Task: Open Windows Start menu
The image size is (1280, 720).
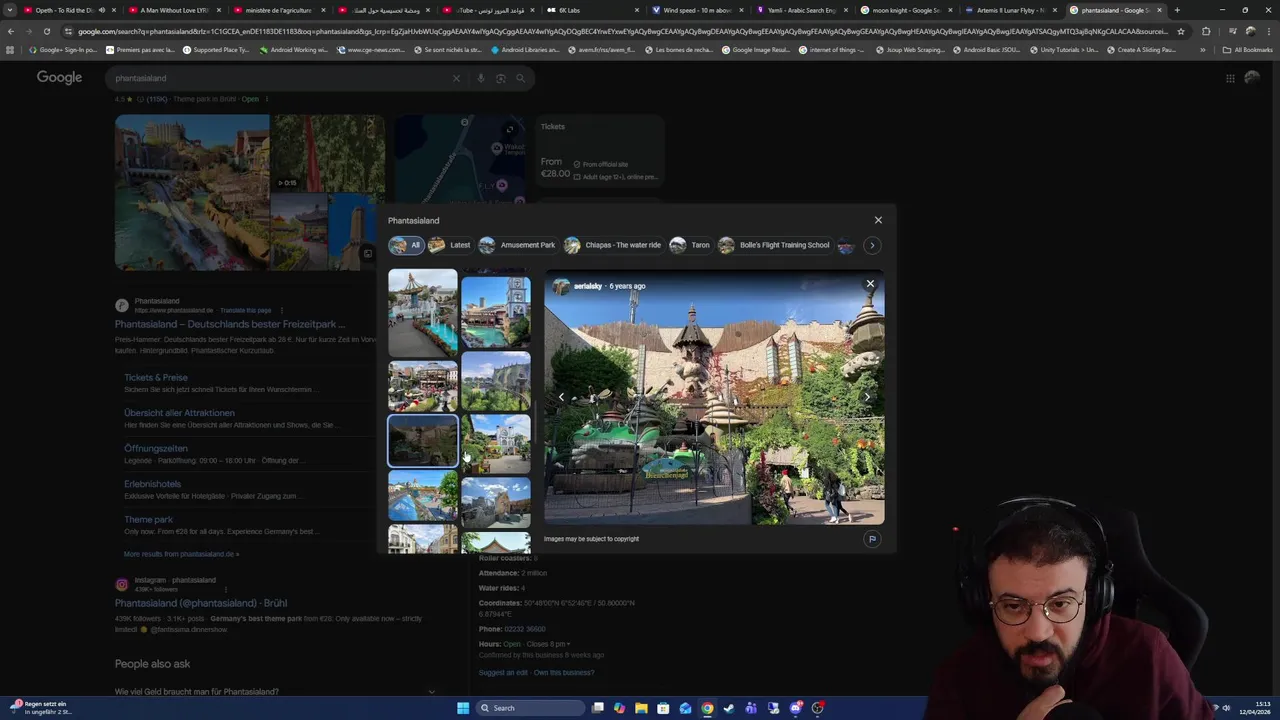Action: [463, 708]
